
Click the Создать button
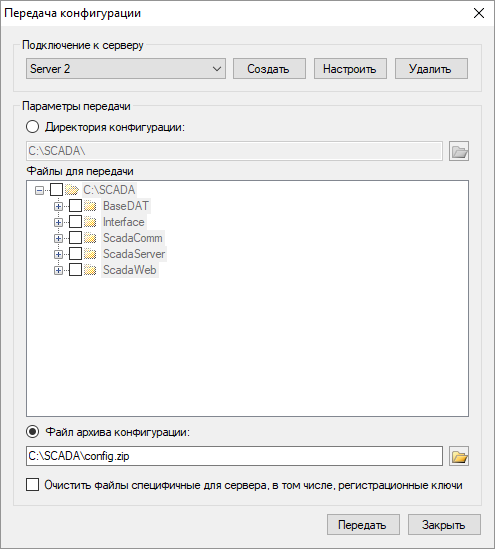point(269,69)
